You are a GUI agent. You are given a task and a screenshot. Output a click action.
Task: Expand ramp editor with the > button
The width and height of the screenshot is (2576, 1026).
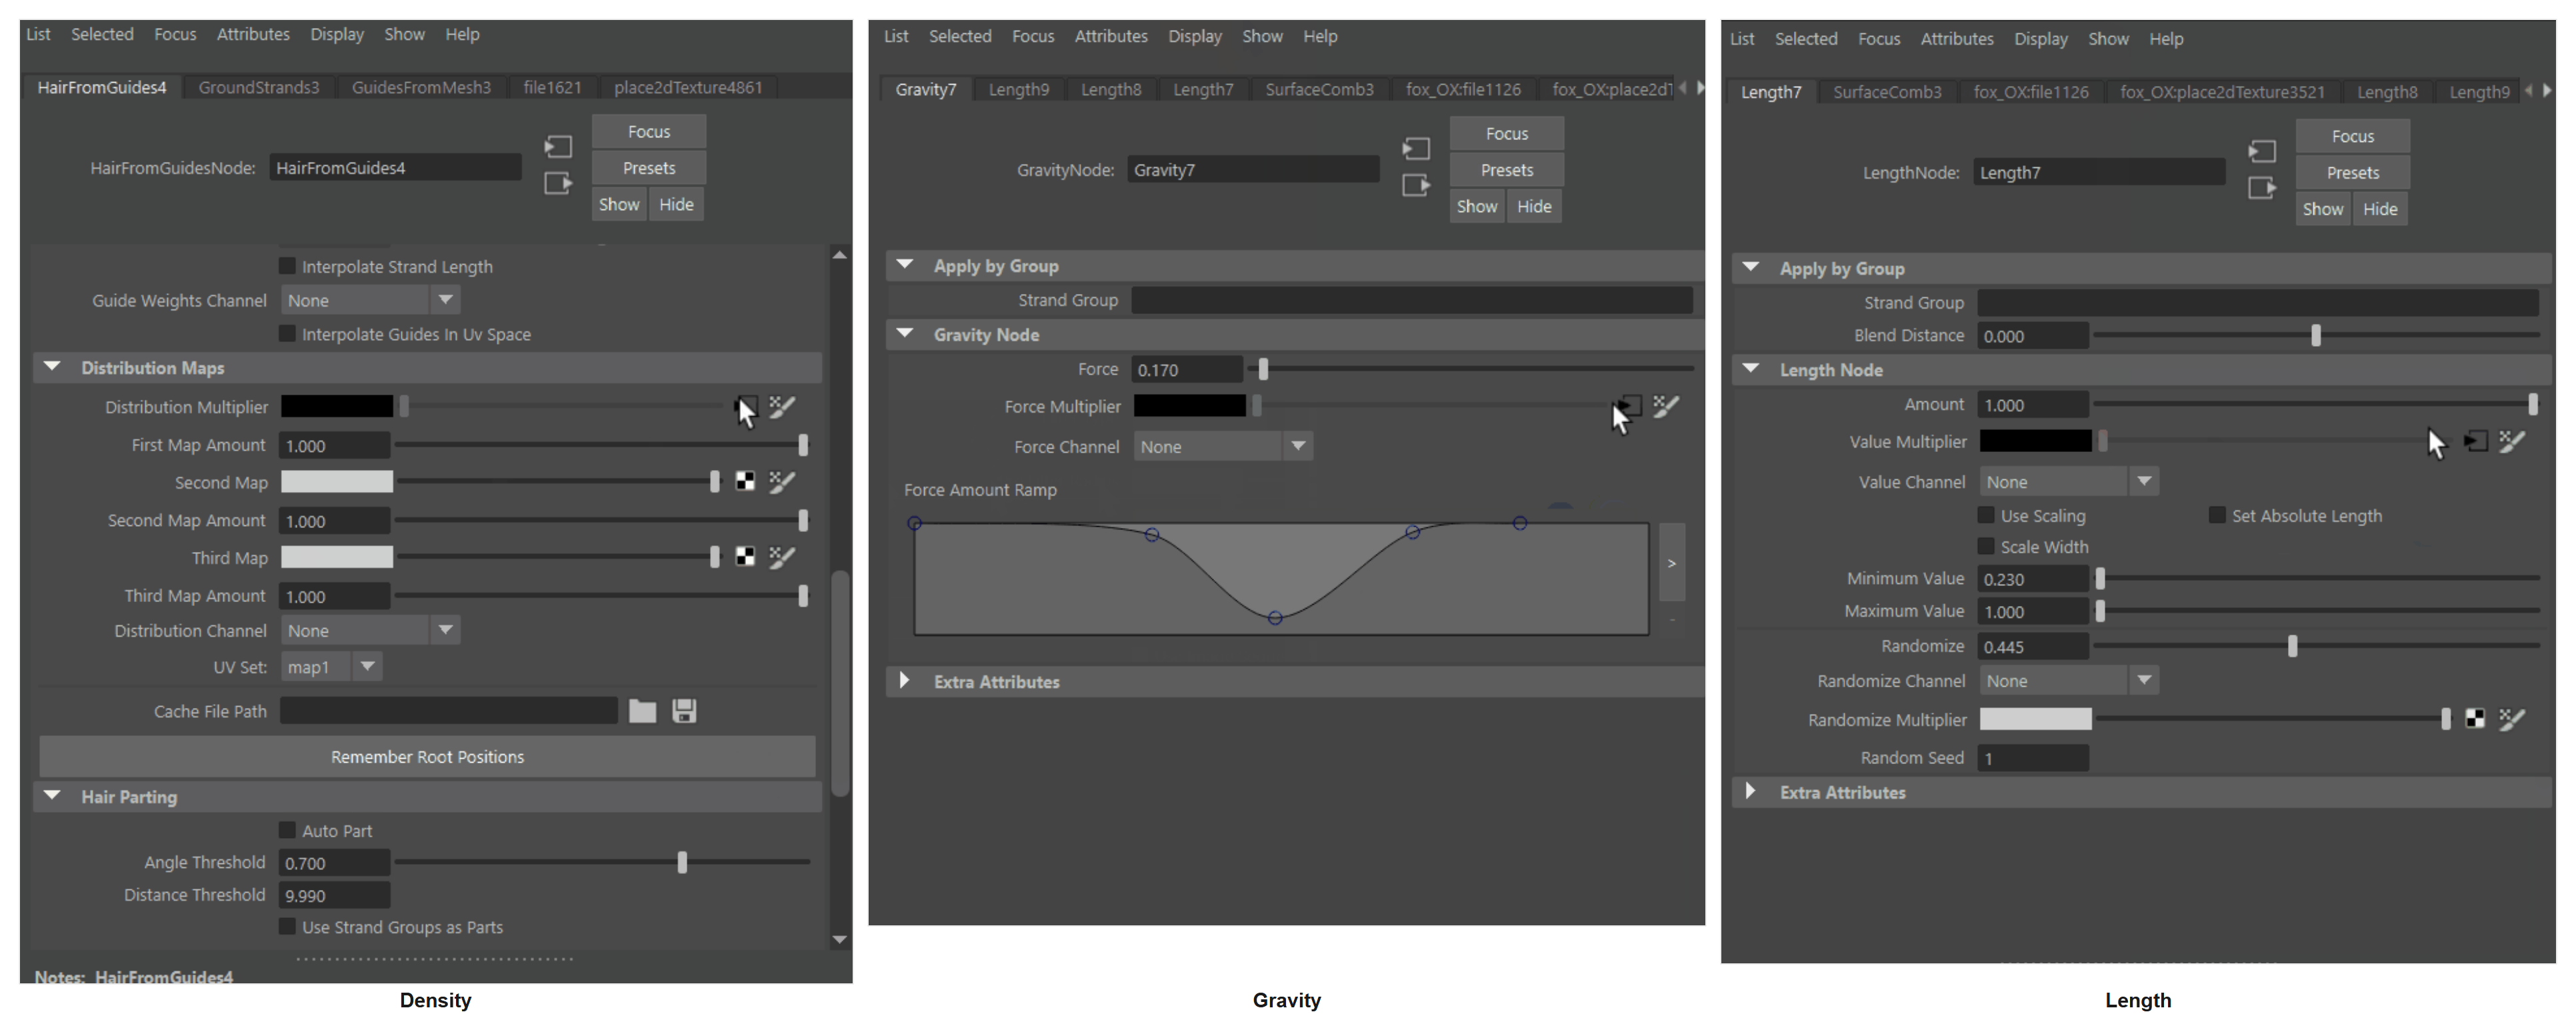pos(1671,563)
